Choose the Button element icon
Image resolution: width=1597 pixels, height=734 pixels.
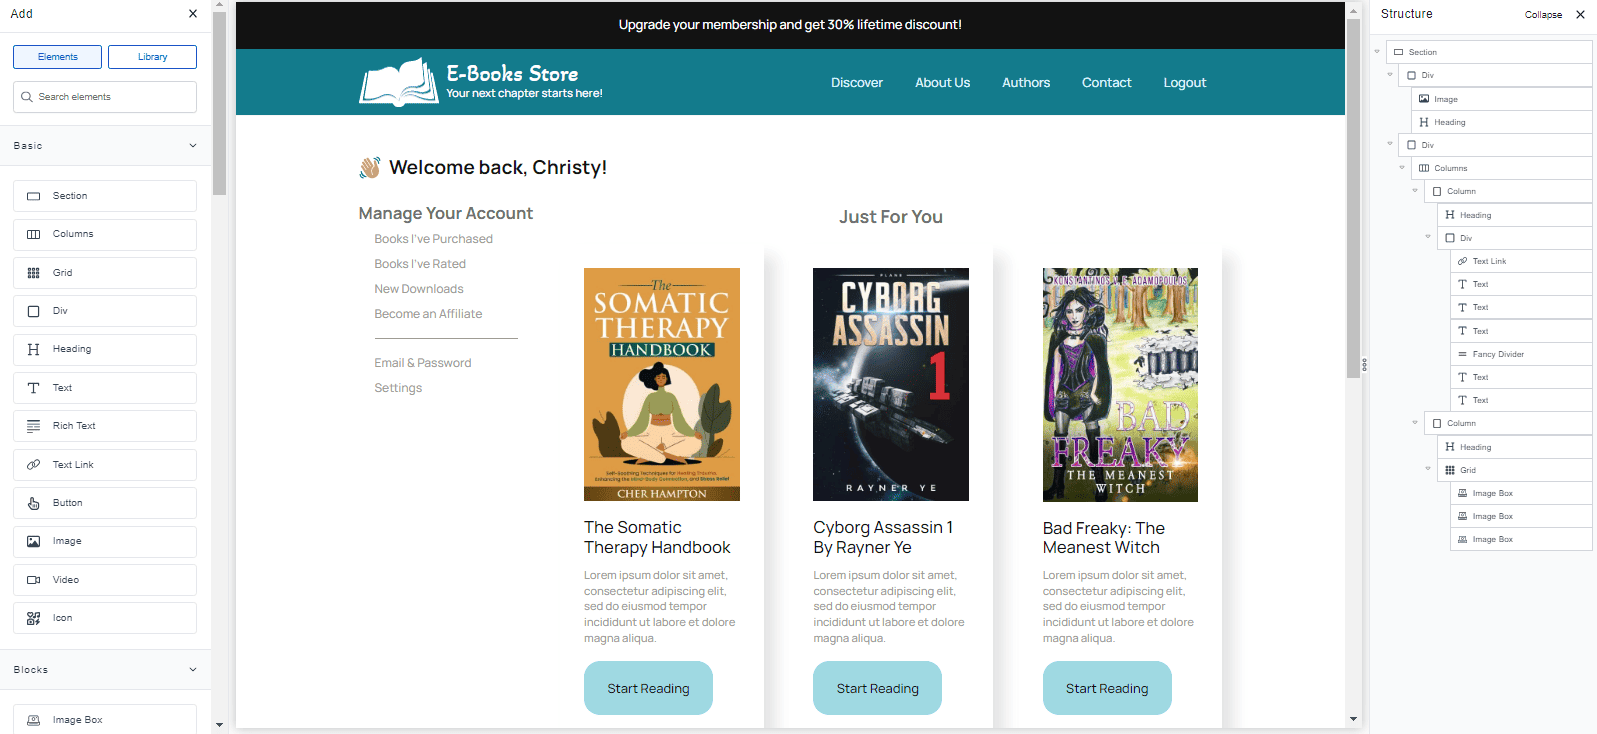point(34,503)
